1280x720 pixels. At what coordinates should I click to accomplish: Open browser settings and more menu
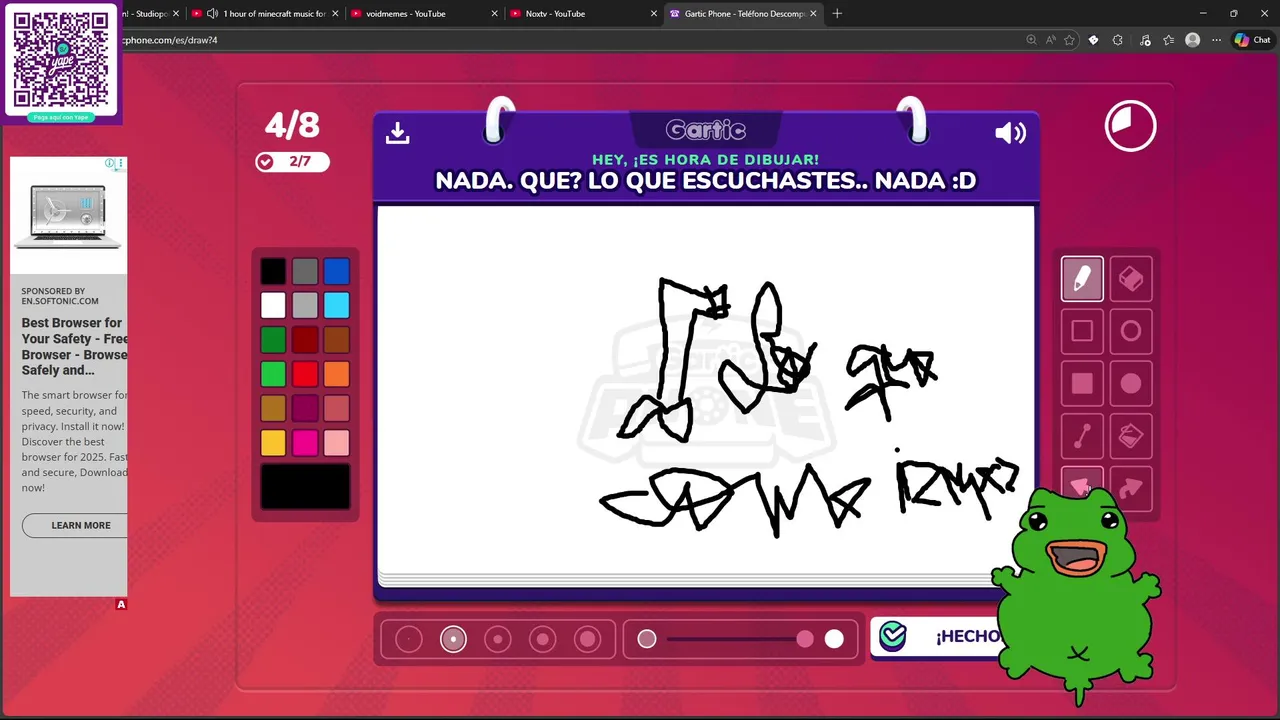click(x=1216, y=40)
